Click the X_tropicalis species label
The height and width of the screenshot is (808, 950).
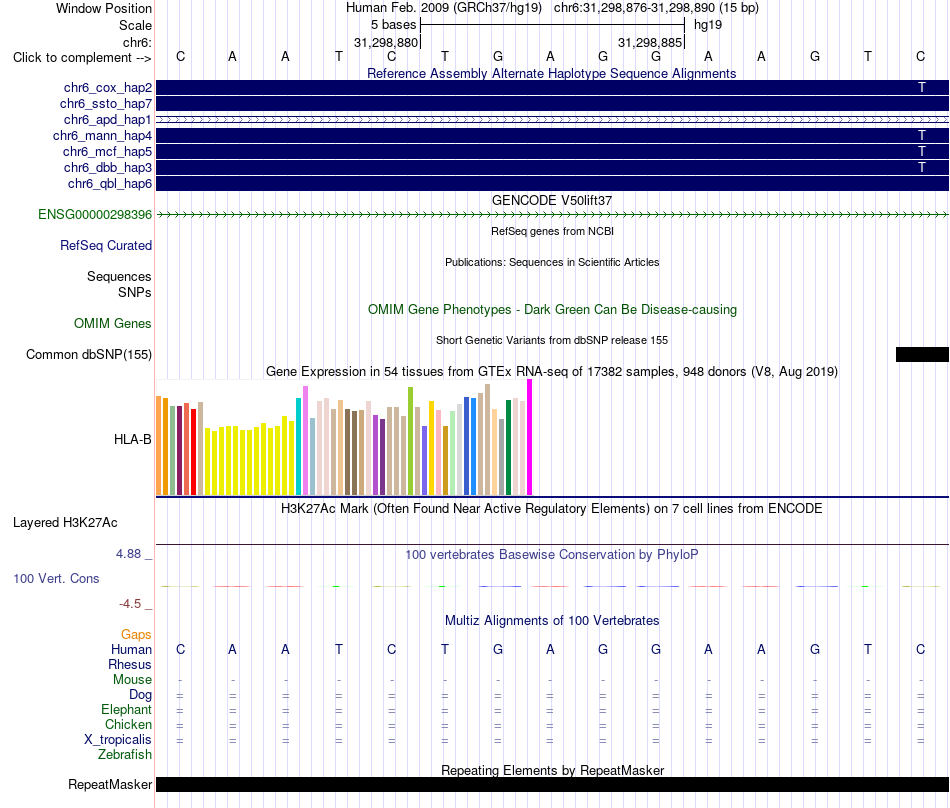point(118,740)
